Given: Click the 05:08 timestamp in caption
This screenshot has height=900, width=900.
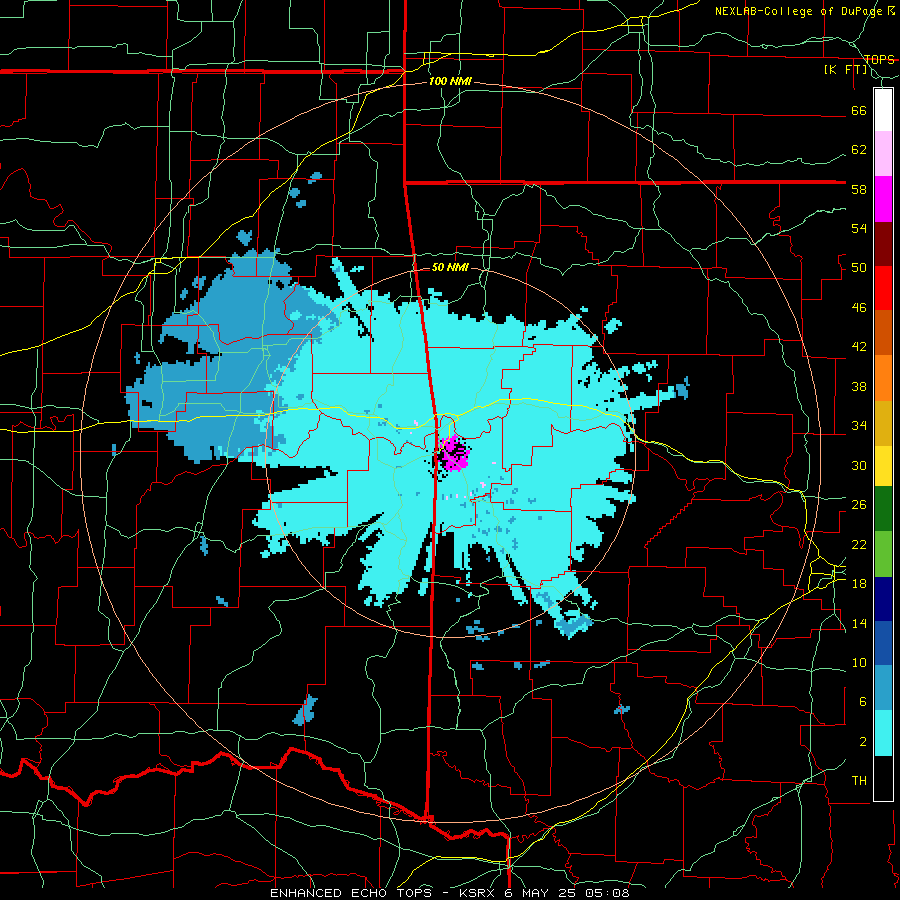Looking at the screenshot, I should 607,893.
